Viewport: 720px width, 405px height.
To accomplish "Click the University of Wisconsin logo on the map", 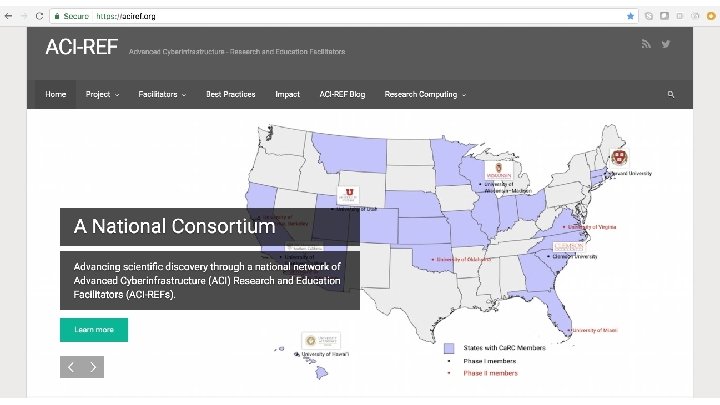I will click(499, 170).
